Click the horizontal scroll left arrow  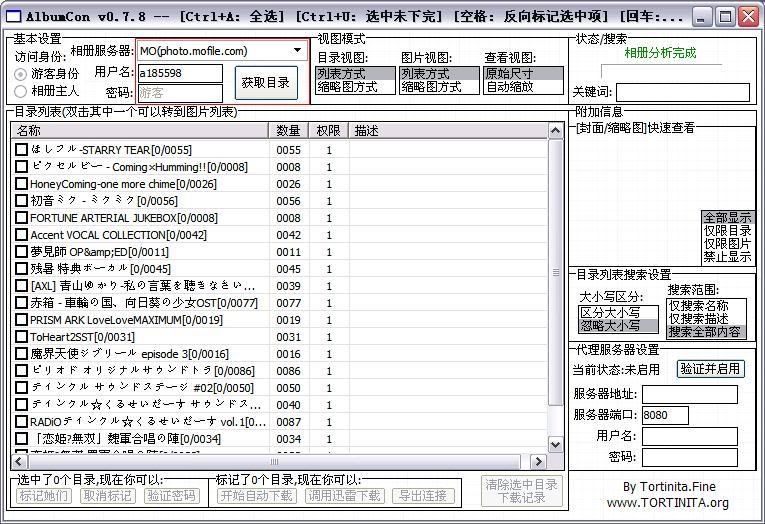19,461
